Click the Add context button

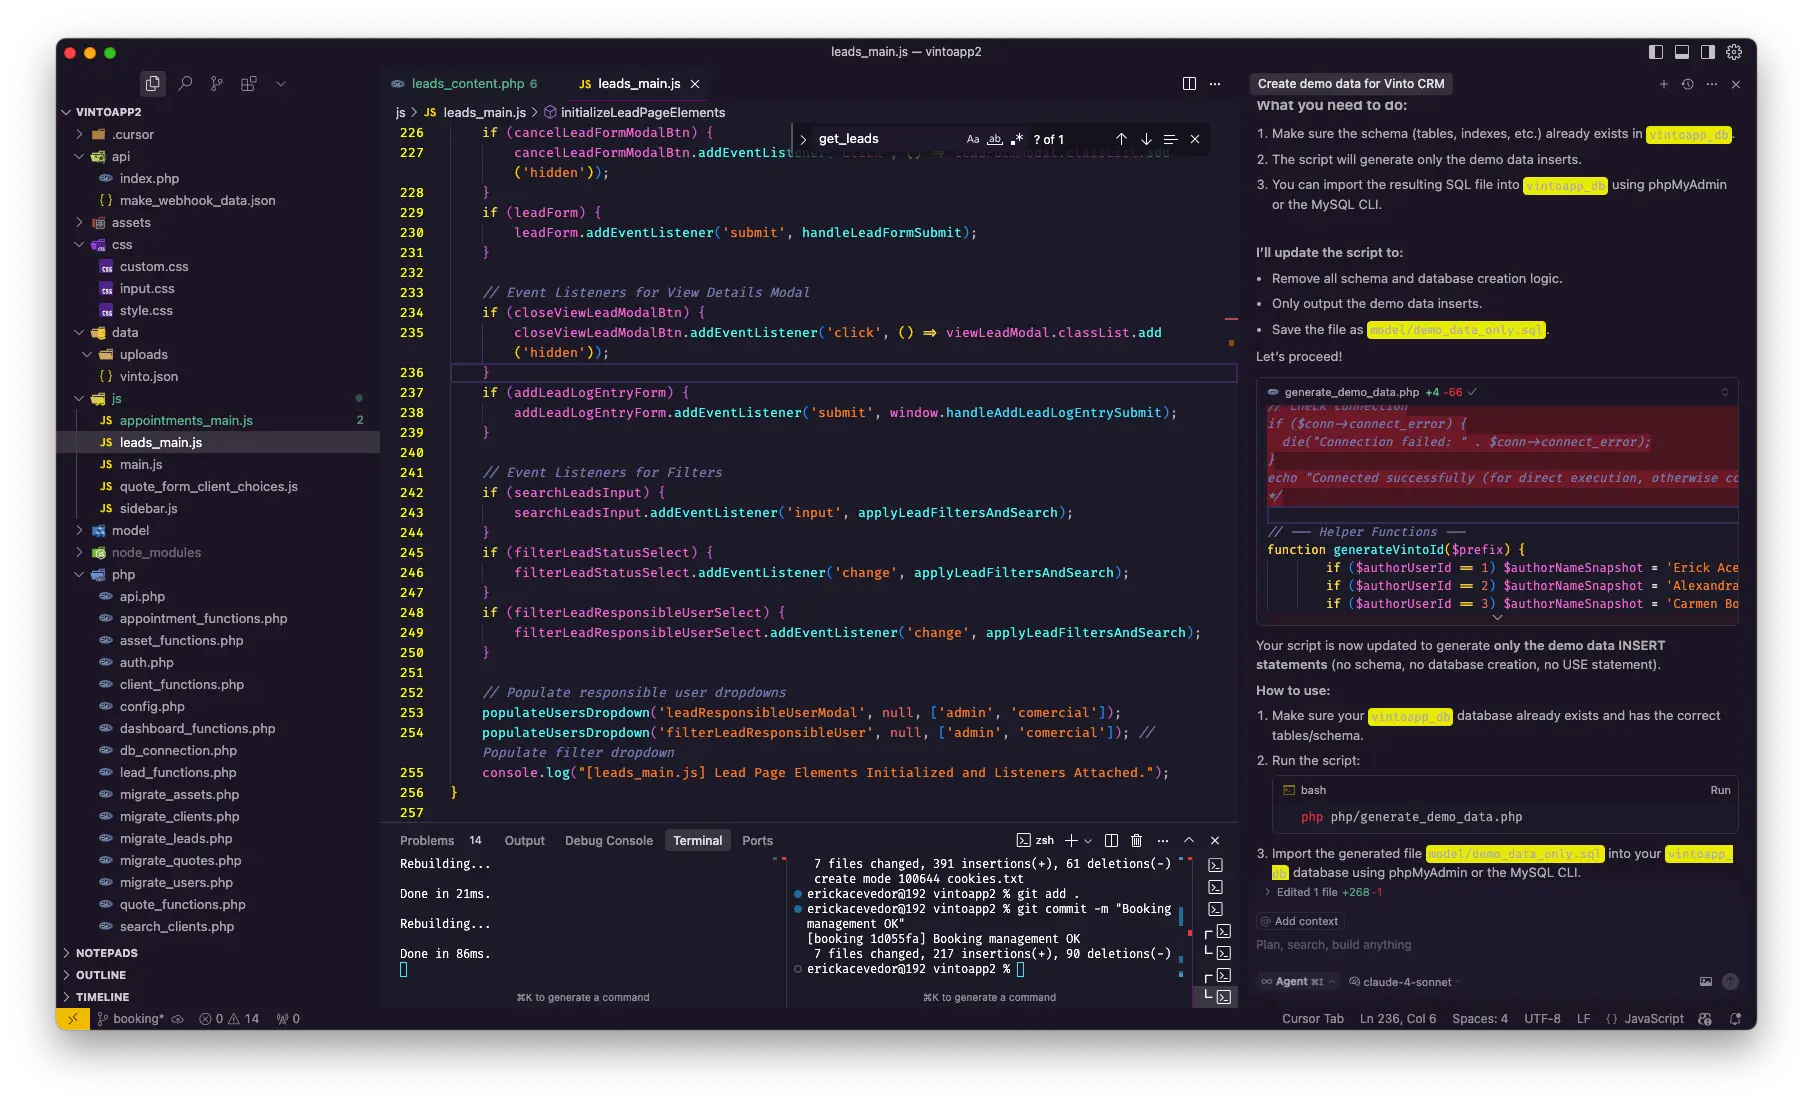1299,921
